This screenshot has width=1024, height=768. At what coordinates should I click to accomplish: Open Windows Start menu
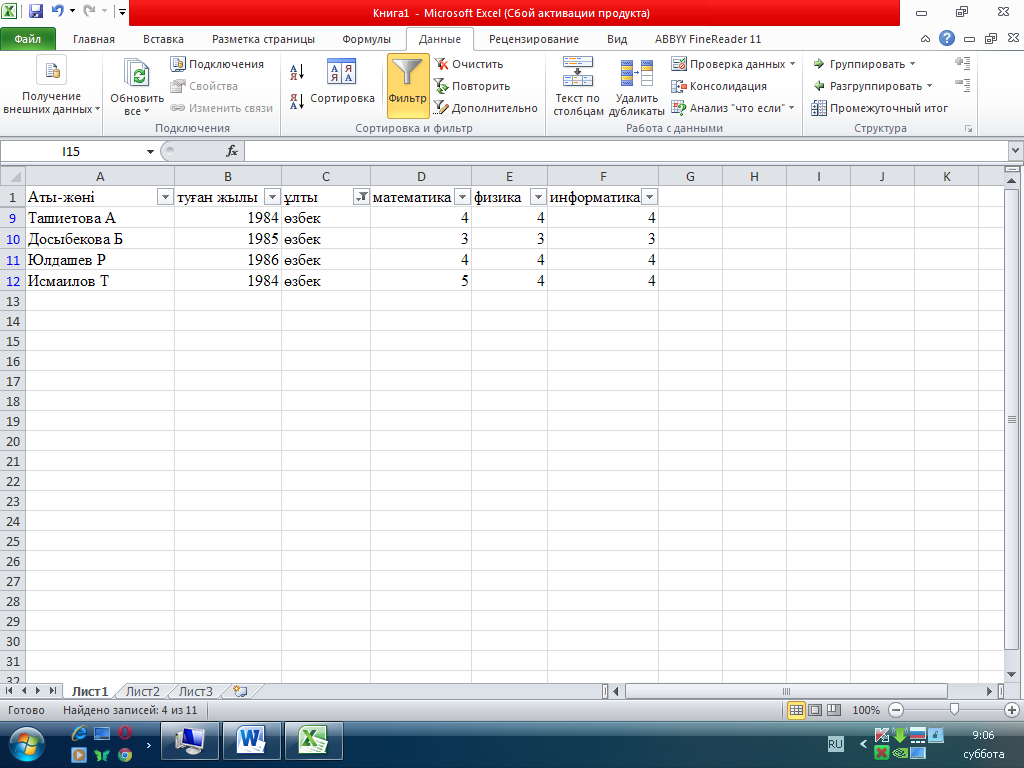tap(27, 745)
